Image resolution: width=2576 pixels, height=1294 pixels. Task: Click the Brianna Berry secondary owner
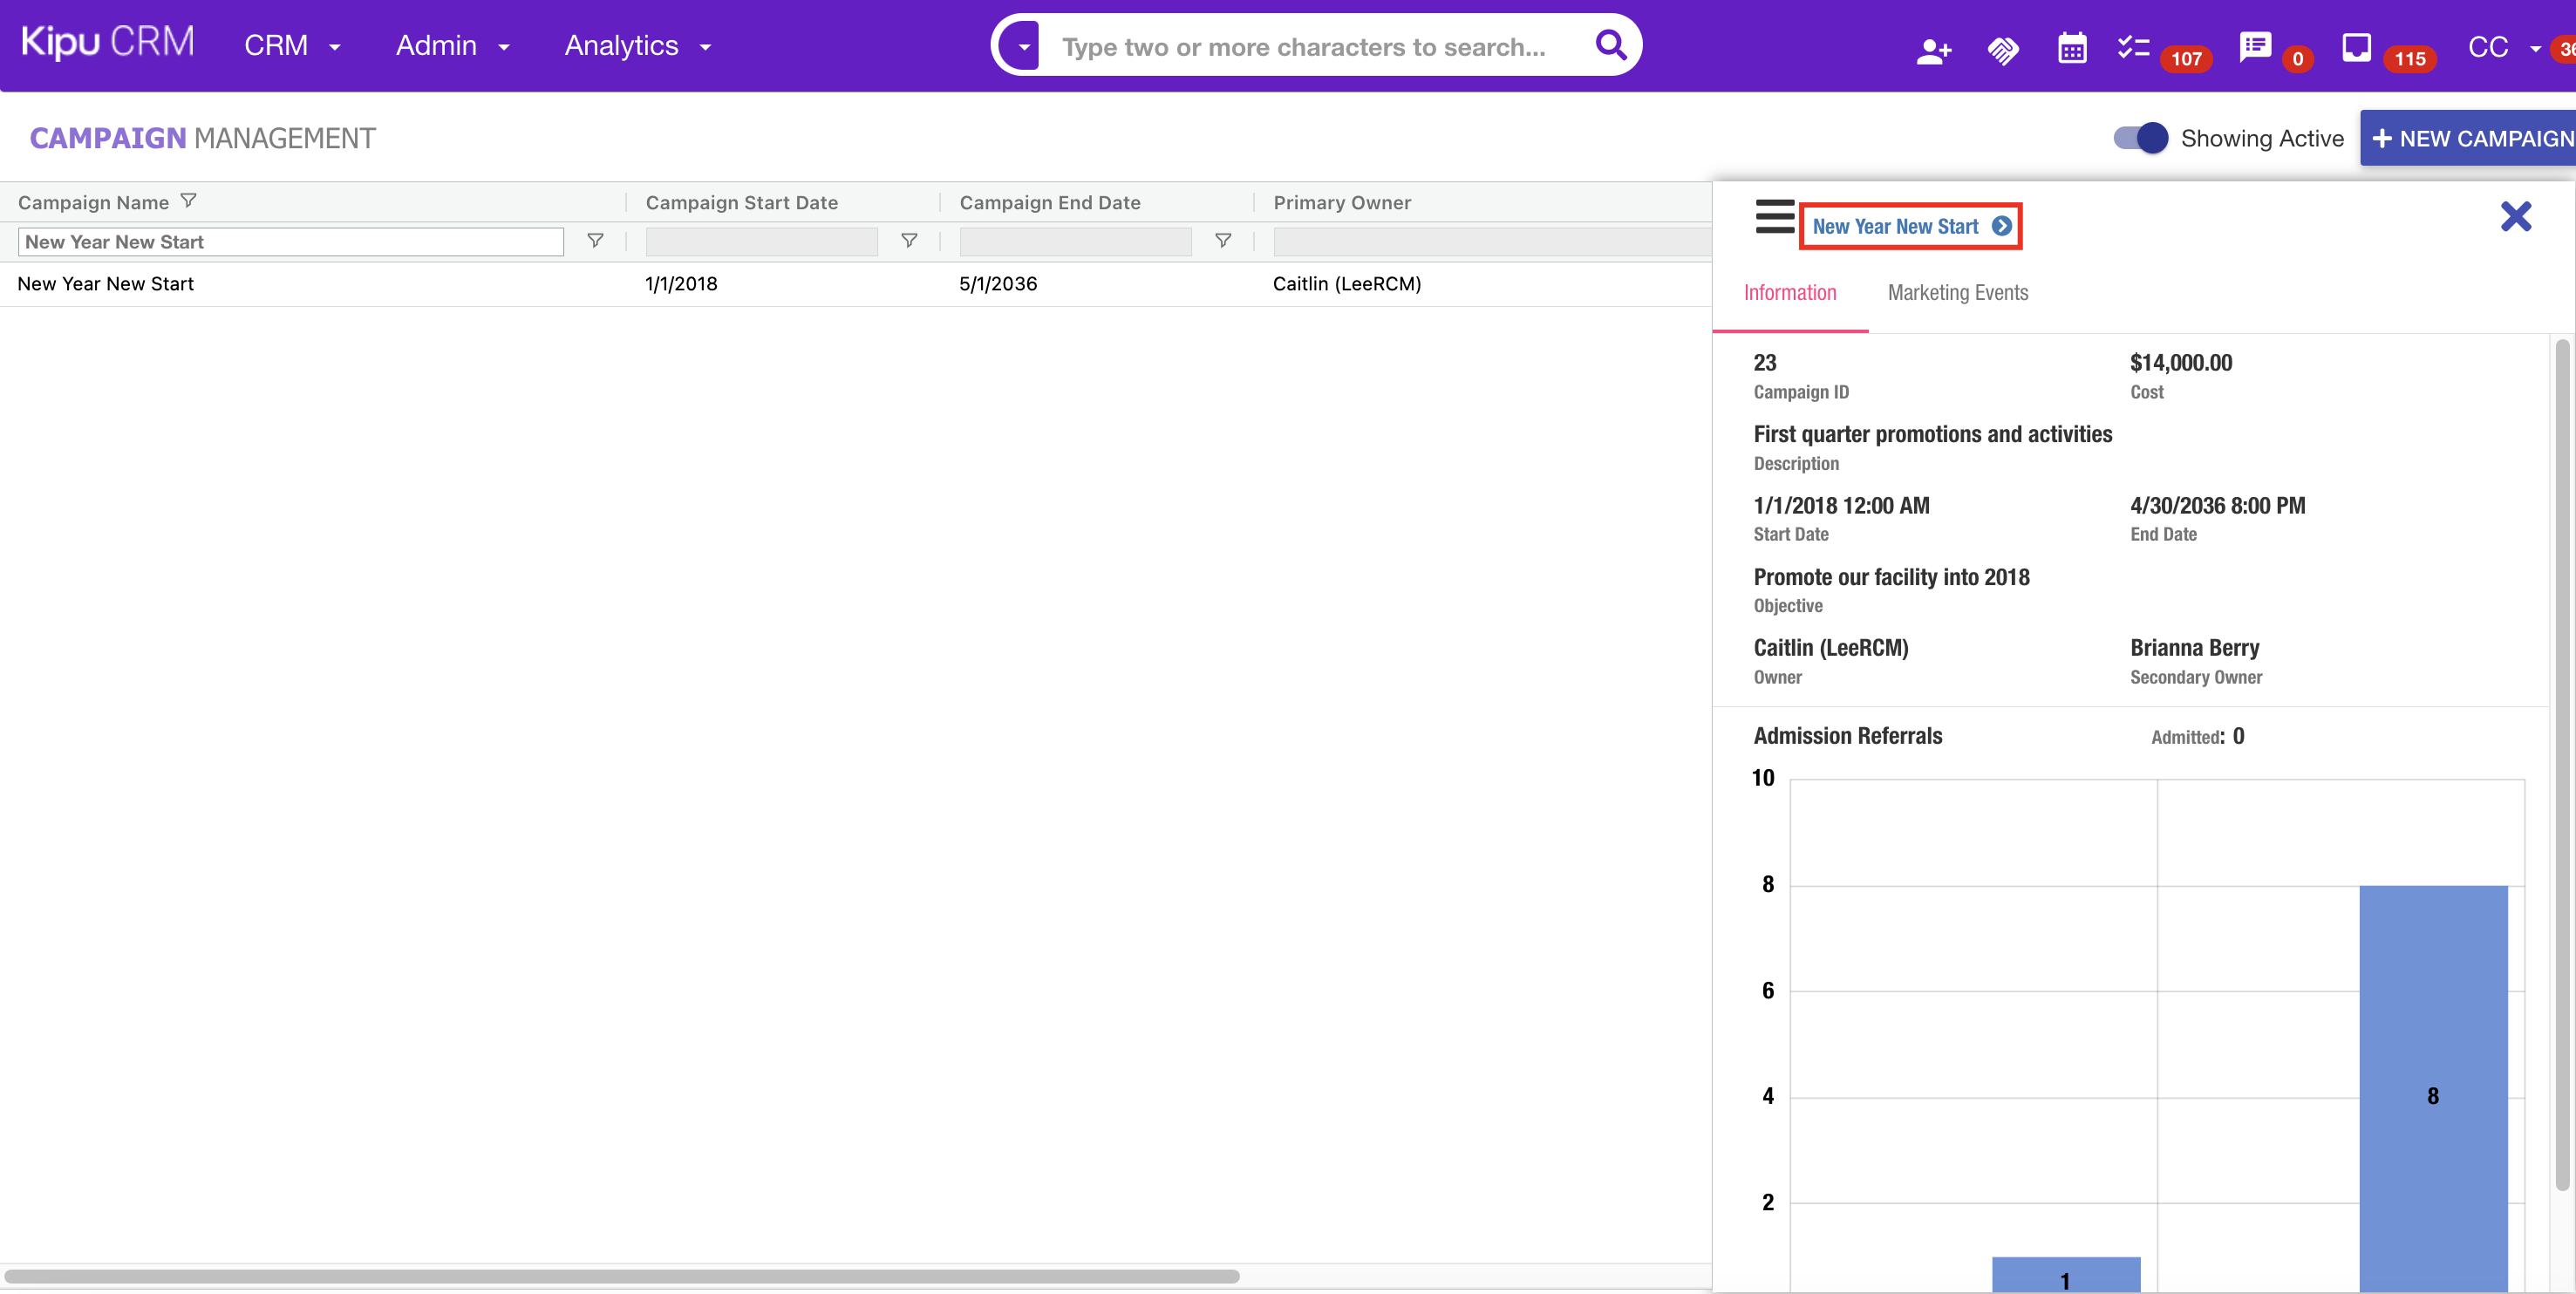tap(2195, 648)
